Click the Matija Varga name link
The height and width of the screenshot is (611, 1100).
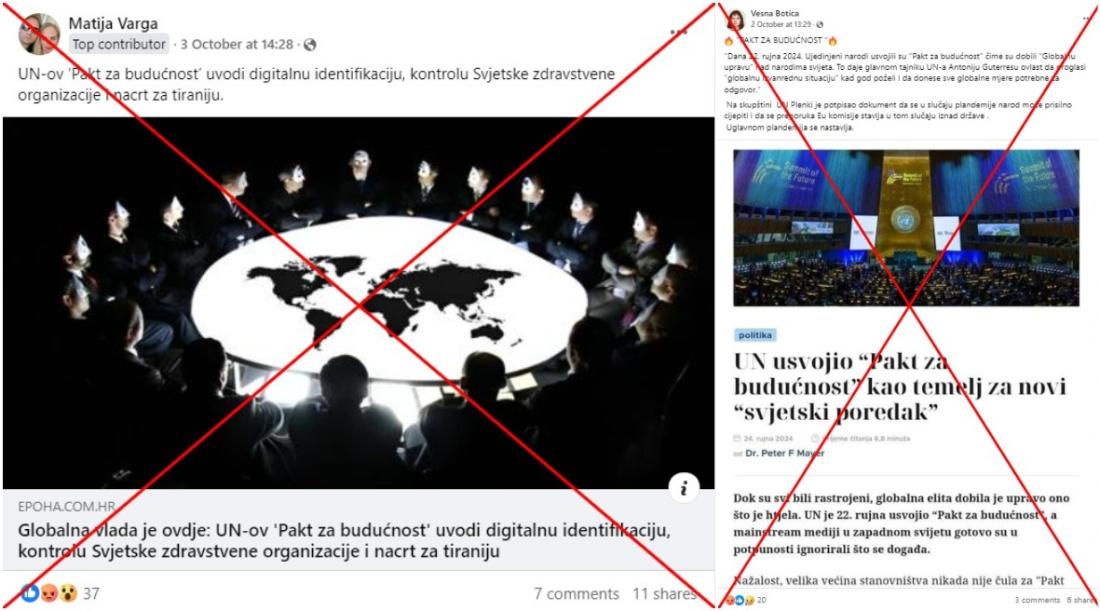(113, 23)
